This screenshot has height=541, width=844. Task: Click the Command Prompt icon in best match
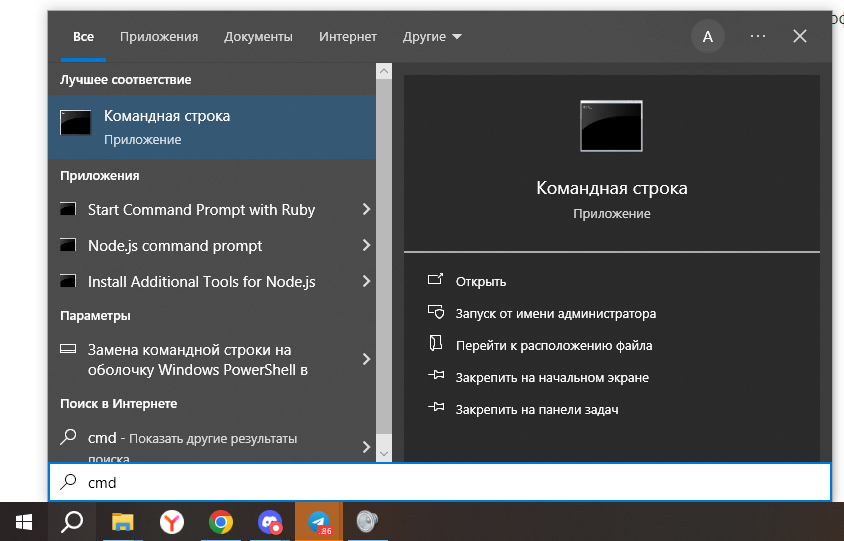pos(75,123)
